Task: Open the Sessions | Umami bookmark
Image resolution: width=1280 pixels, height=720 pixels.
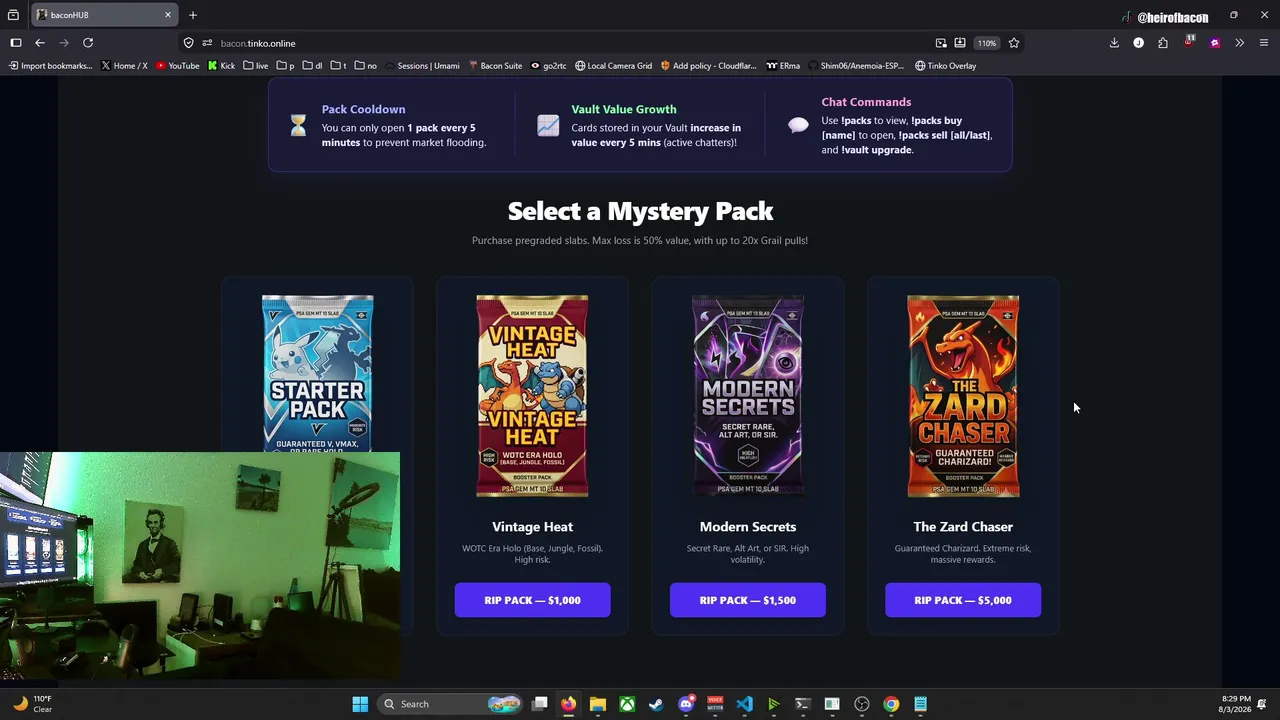Action: [x=422, y=66]
